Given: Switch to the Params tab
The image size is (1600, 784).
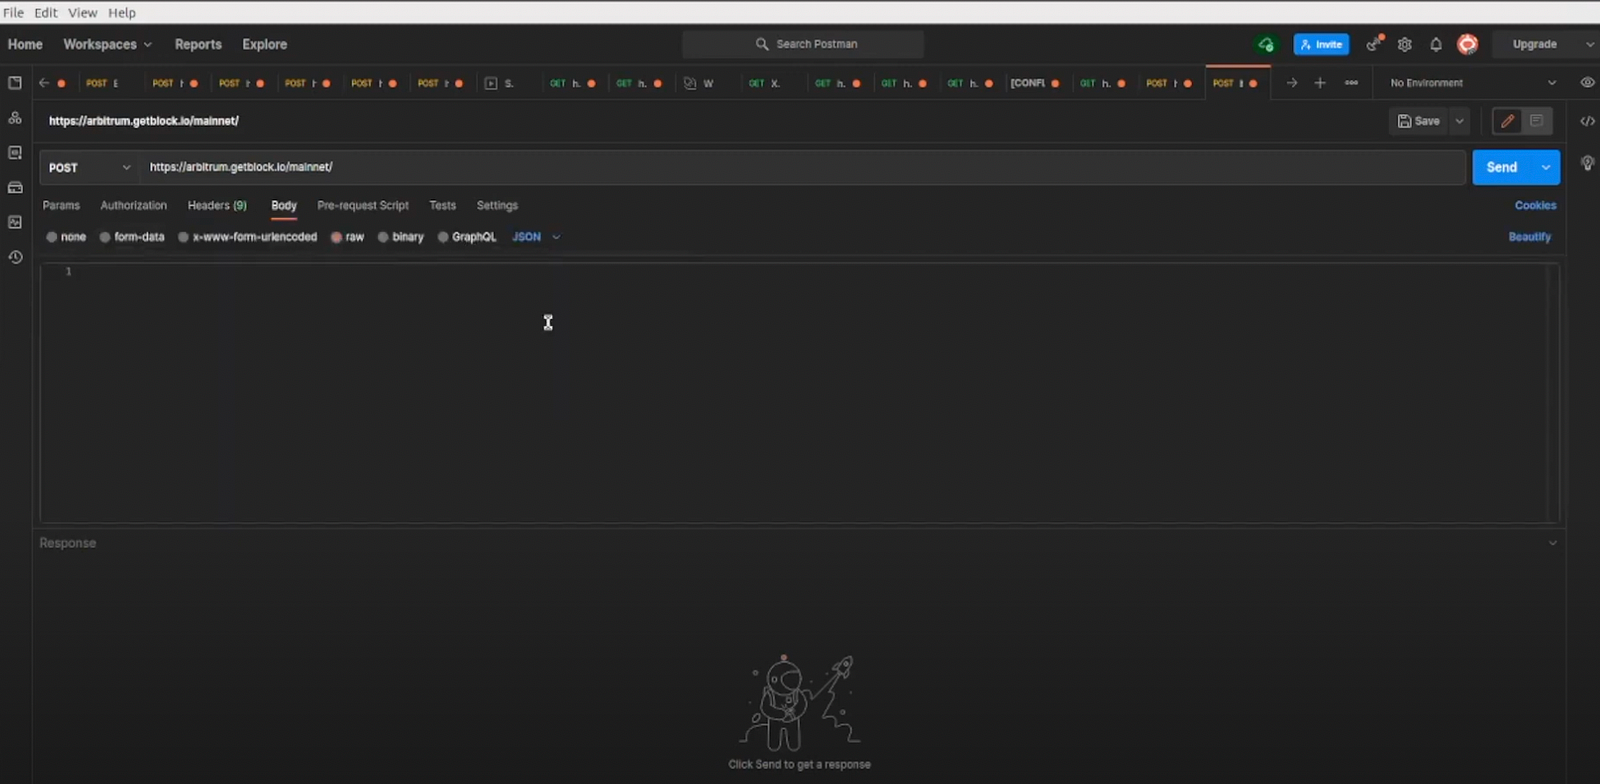Looking at the screenshot, I should coord(61,205).
